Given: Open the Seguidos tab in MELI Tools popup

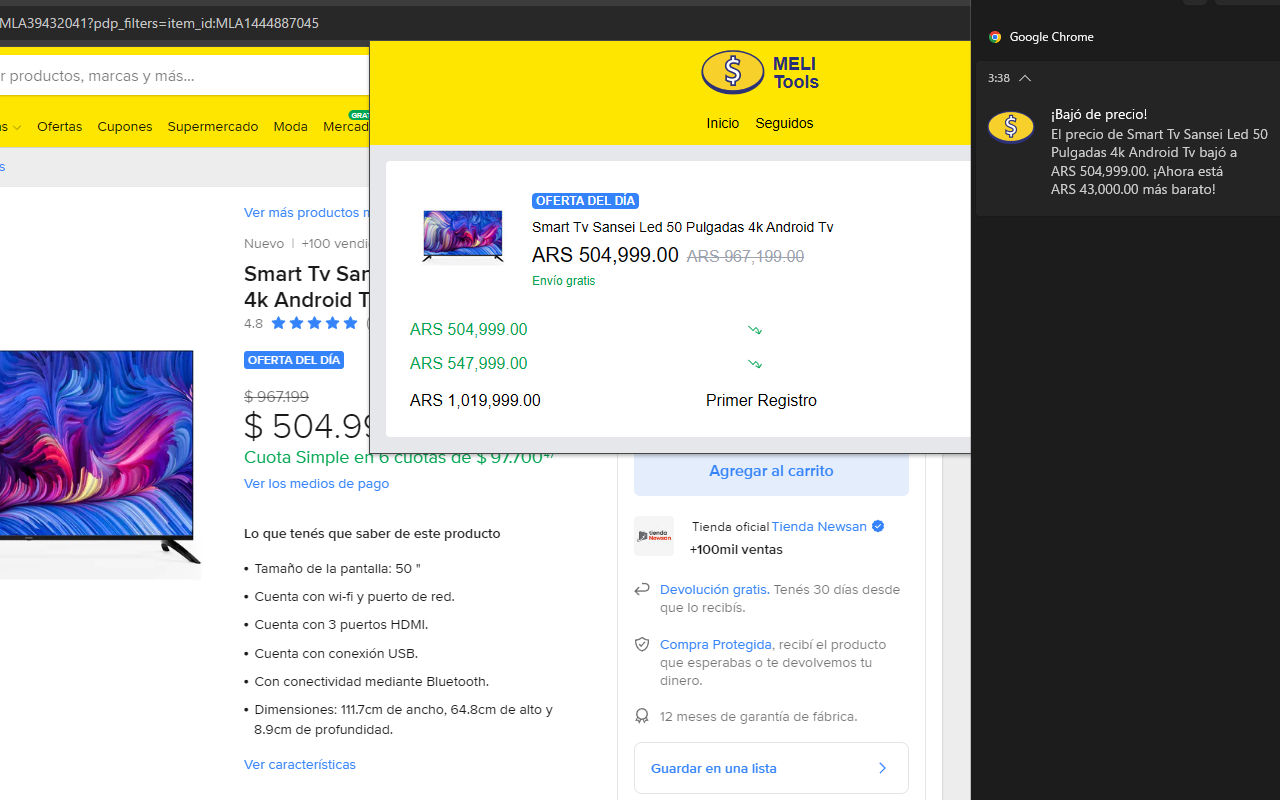Looking at the screenshot, I should tap(784, 123).
